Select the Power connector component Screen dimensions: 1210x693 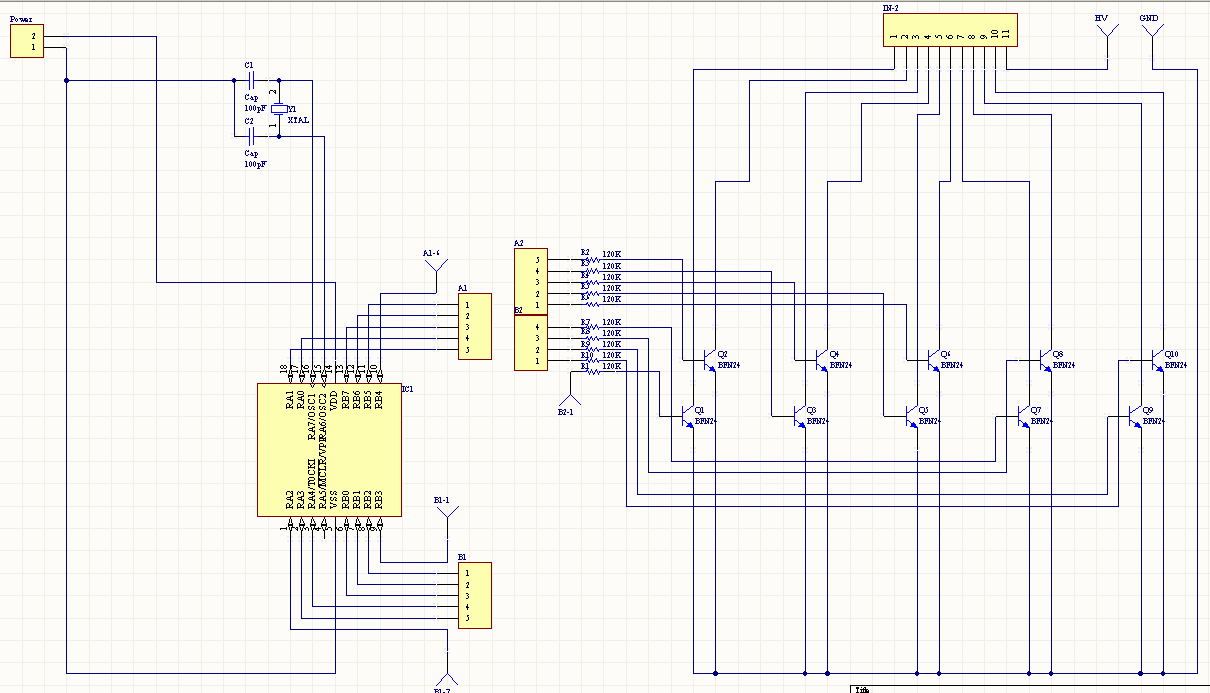click(x=27, y=41)
